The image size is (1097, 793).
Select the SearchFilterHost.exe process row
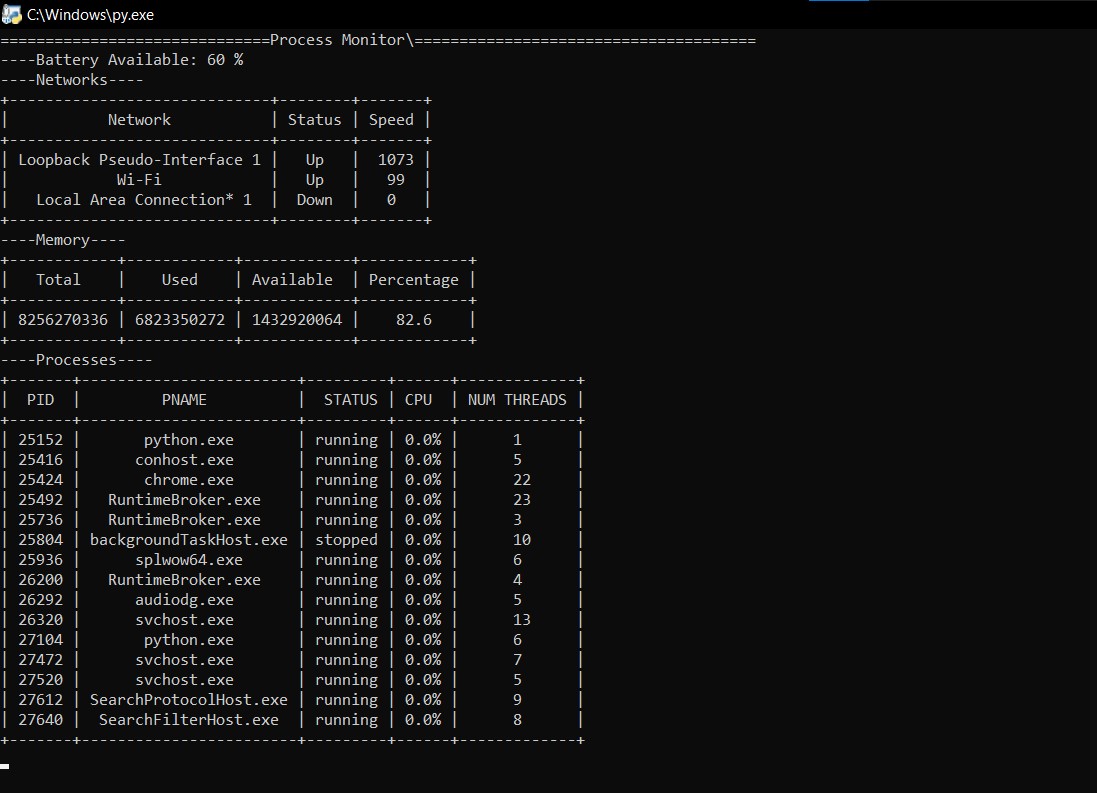(x=188, y=719)
